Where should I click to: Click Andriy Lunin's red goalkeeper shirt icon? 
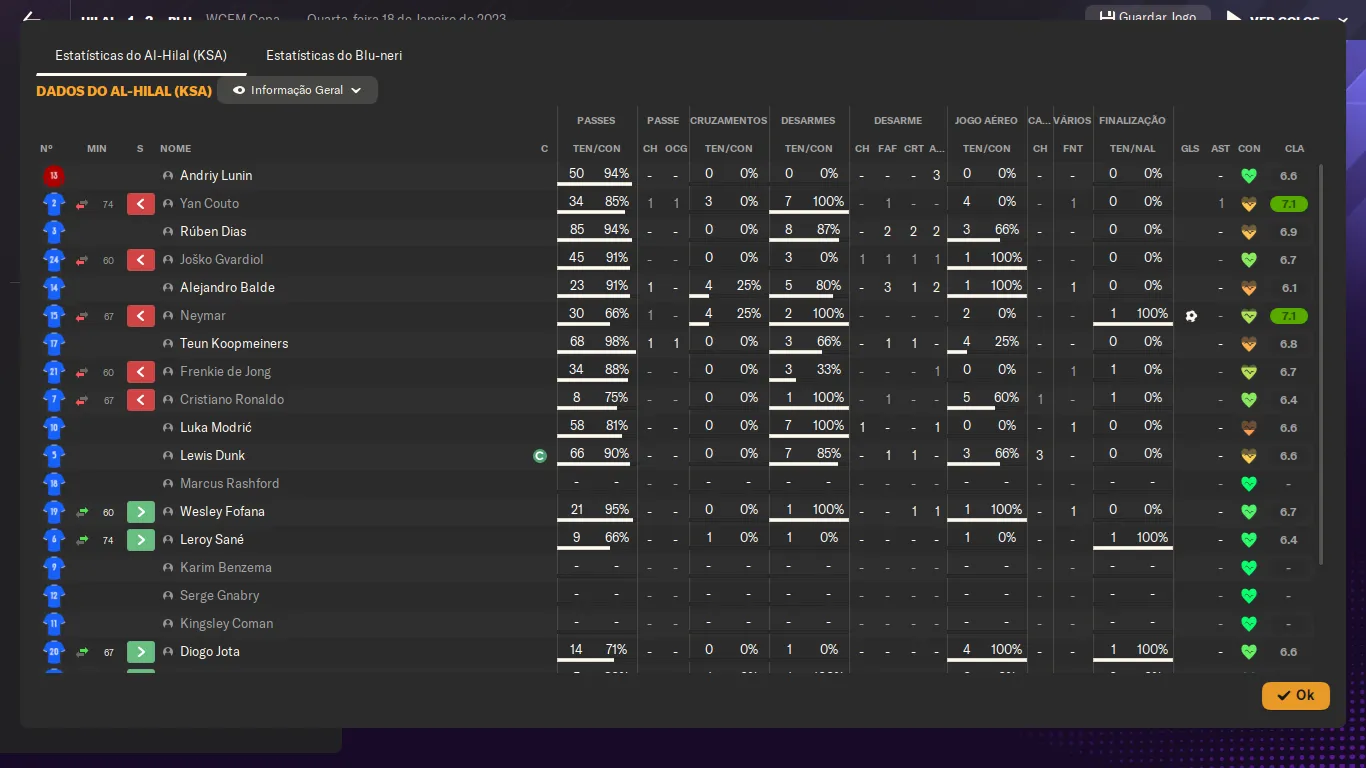[53, 176]
